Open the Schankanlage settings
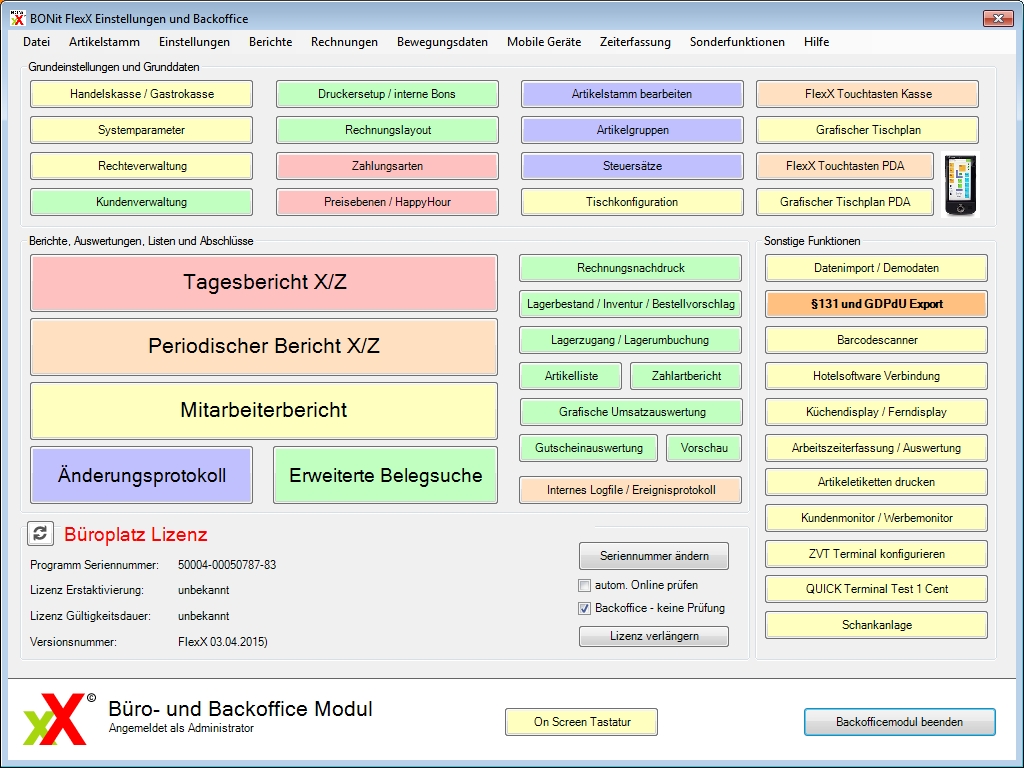This screenshot has width=1024, height=768. click(876, 625)
